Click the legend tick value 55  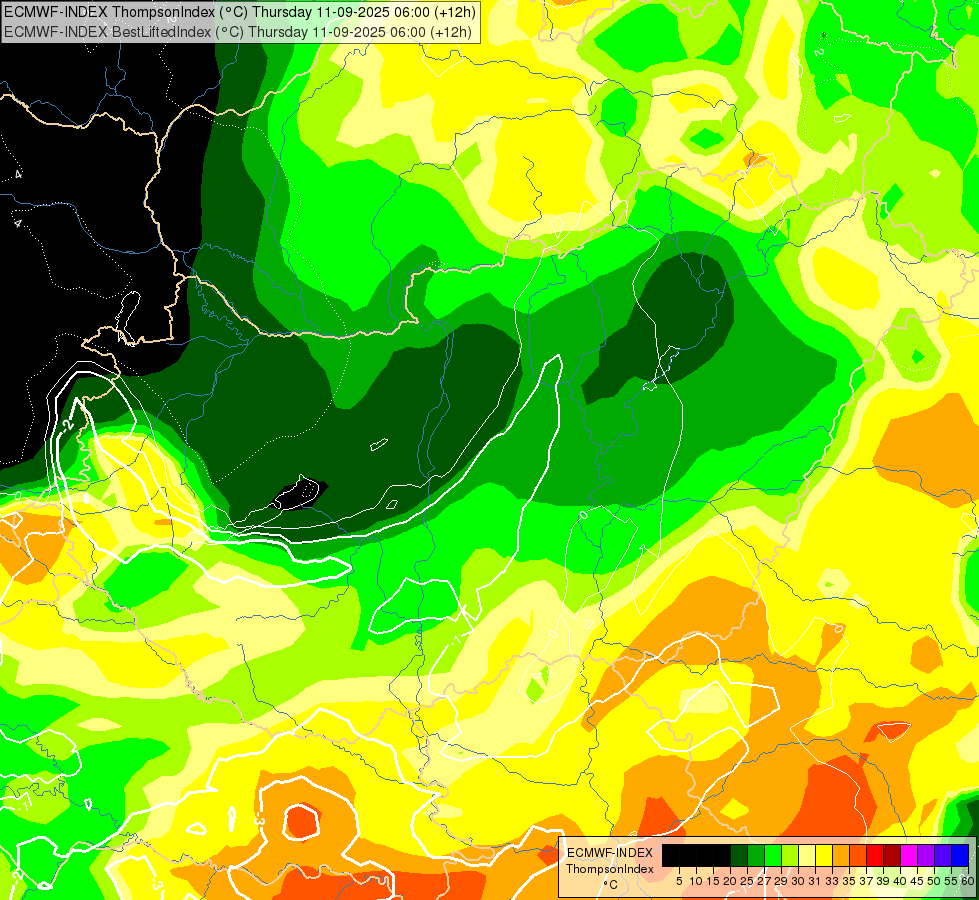click(951, 881)
